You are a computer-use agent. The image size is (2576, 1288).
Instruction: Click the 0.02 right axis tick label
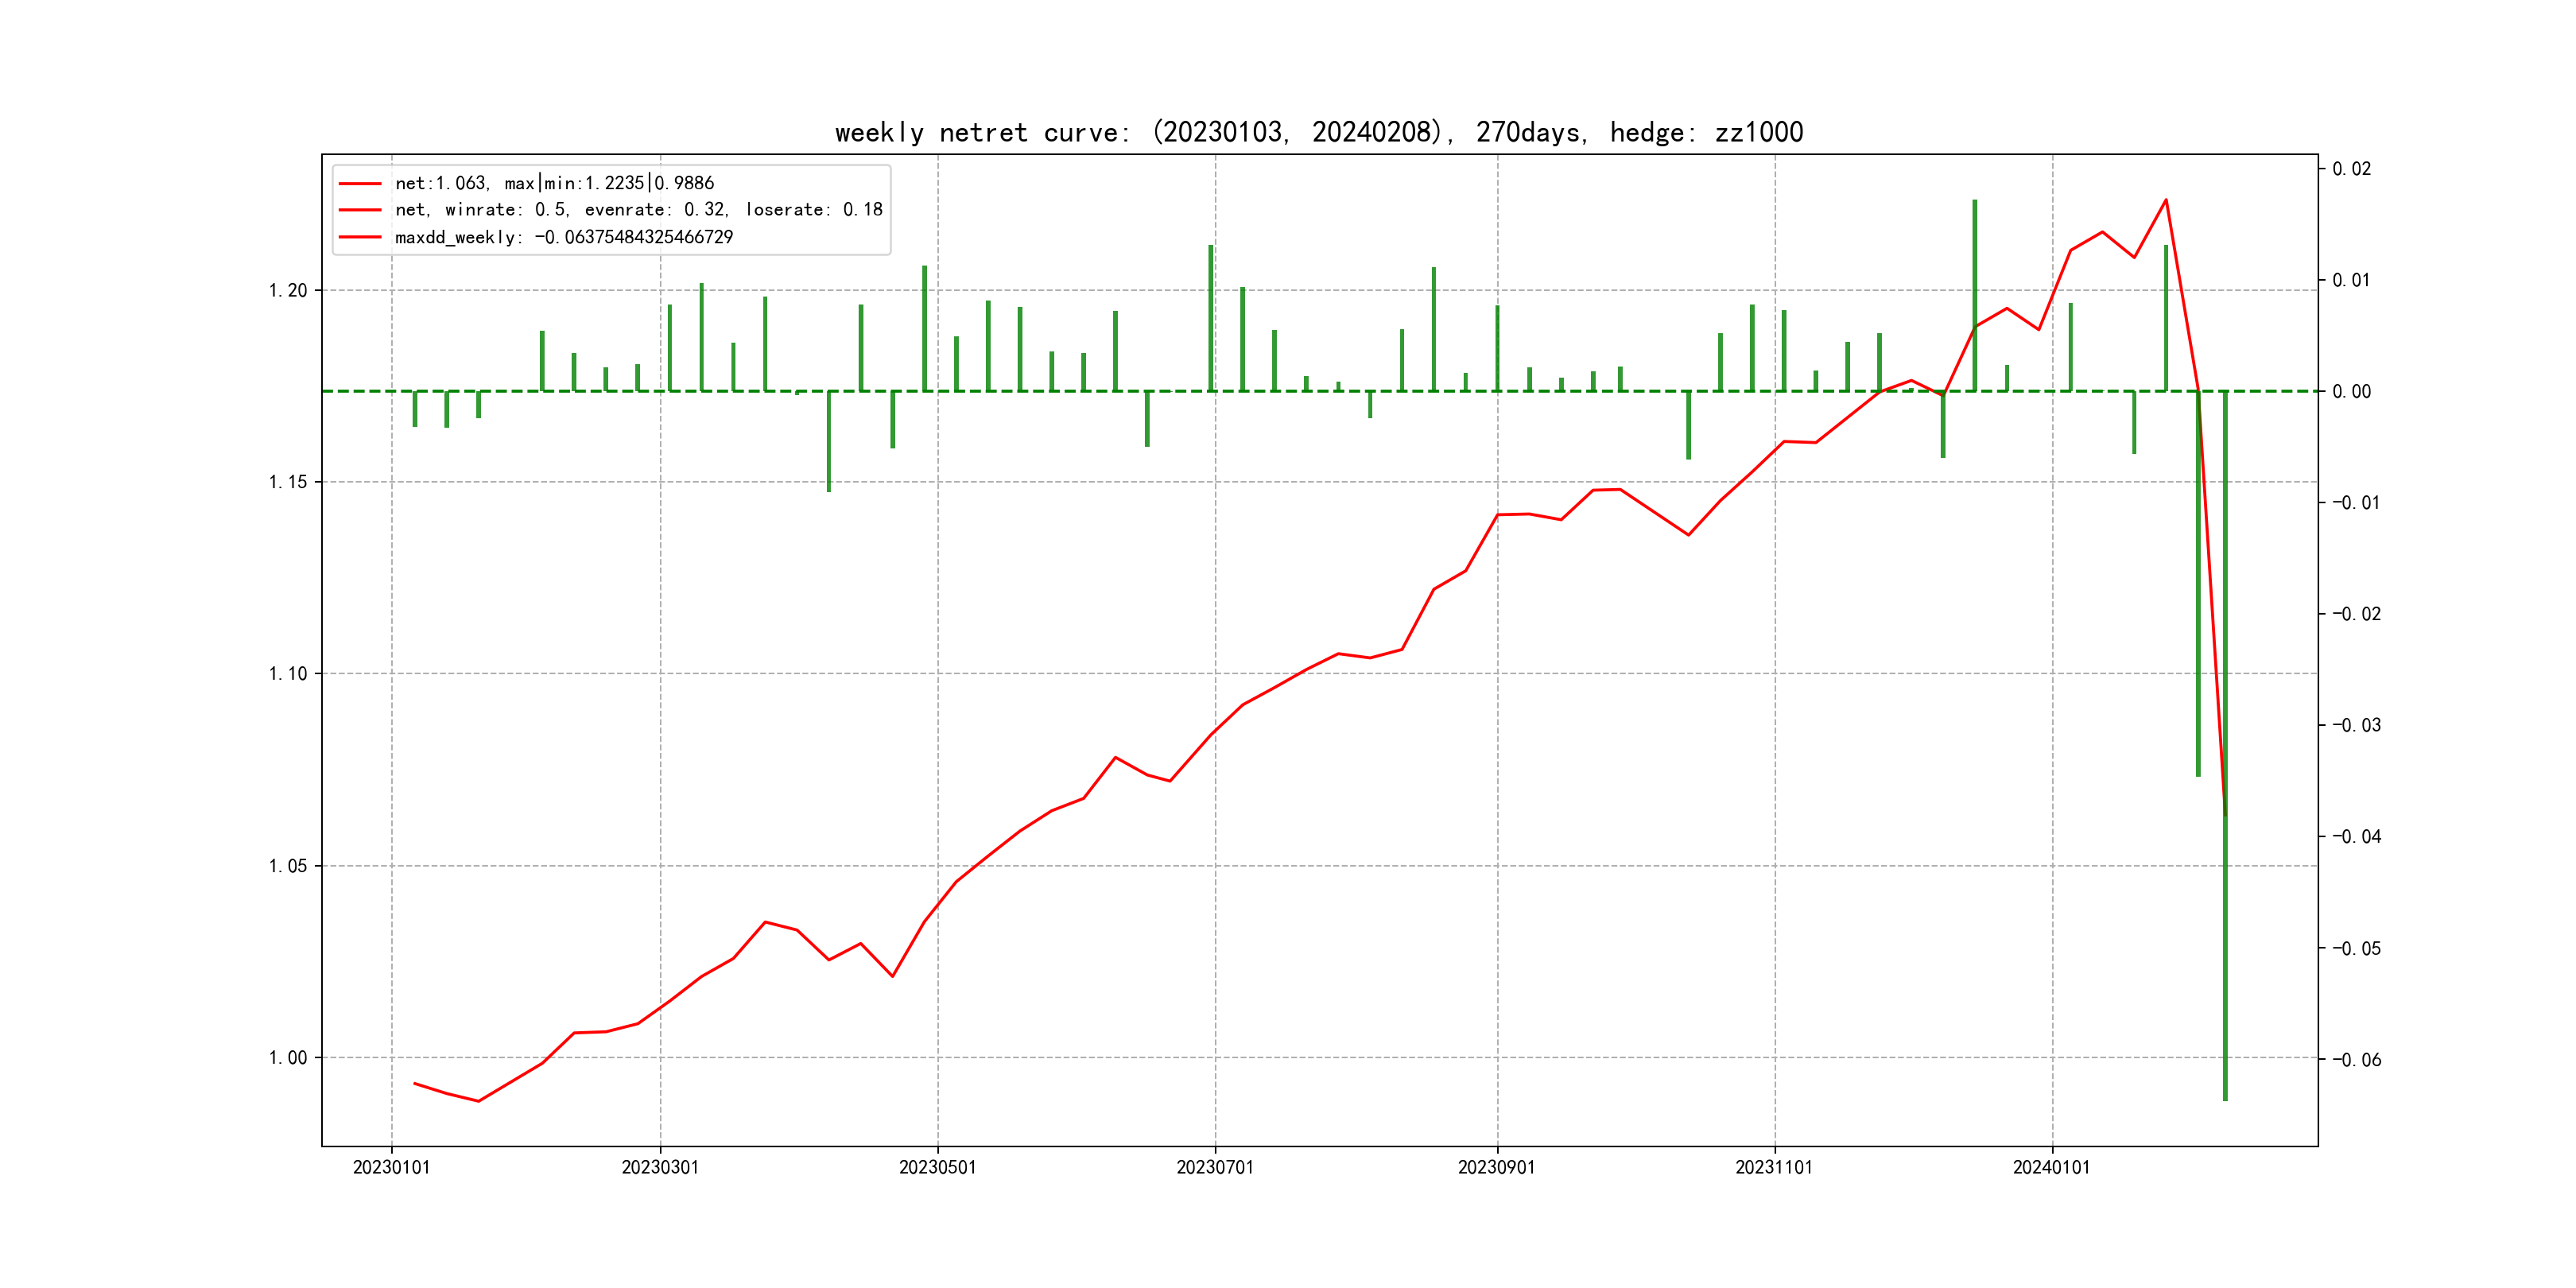(2351, 169)
